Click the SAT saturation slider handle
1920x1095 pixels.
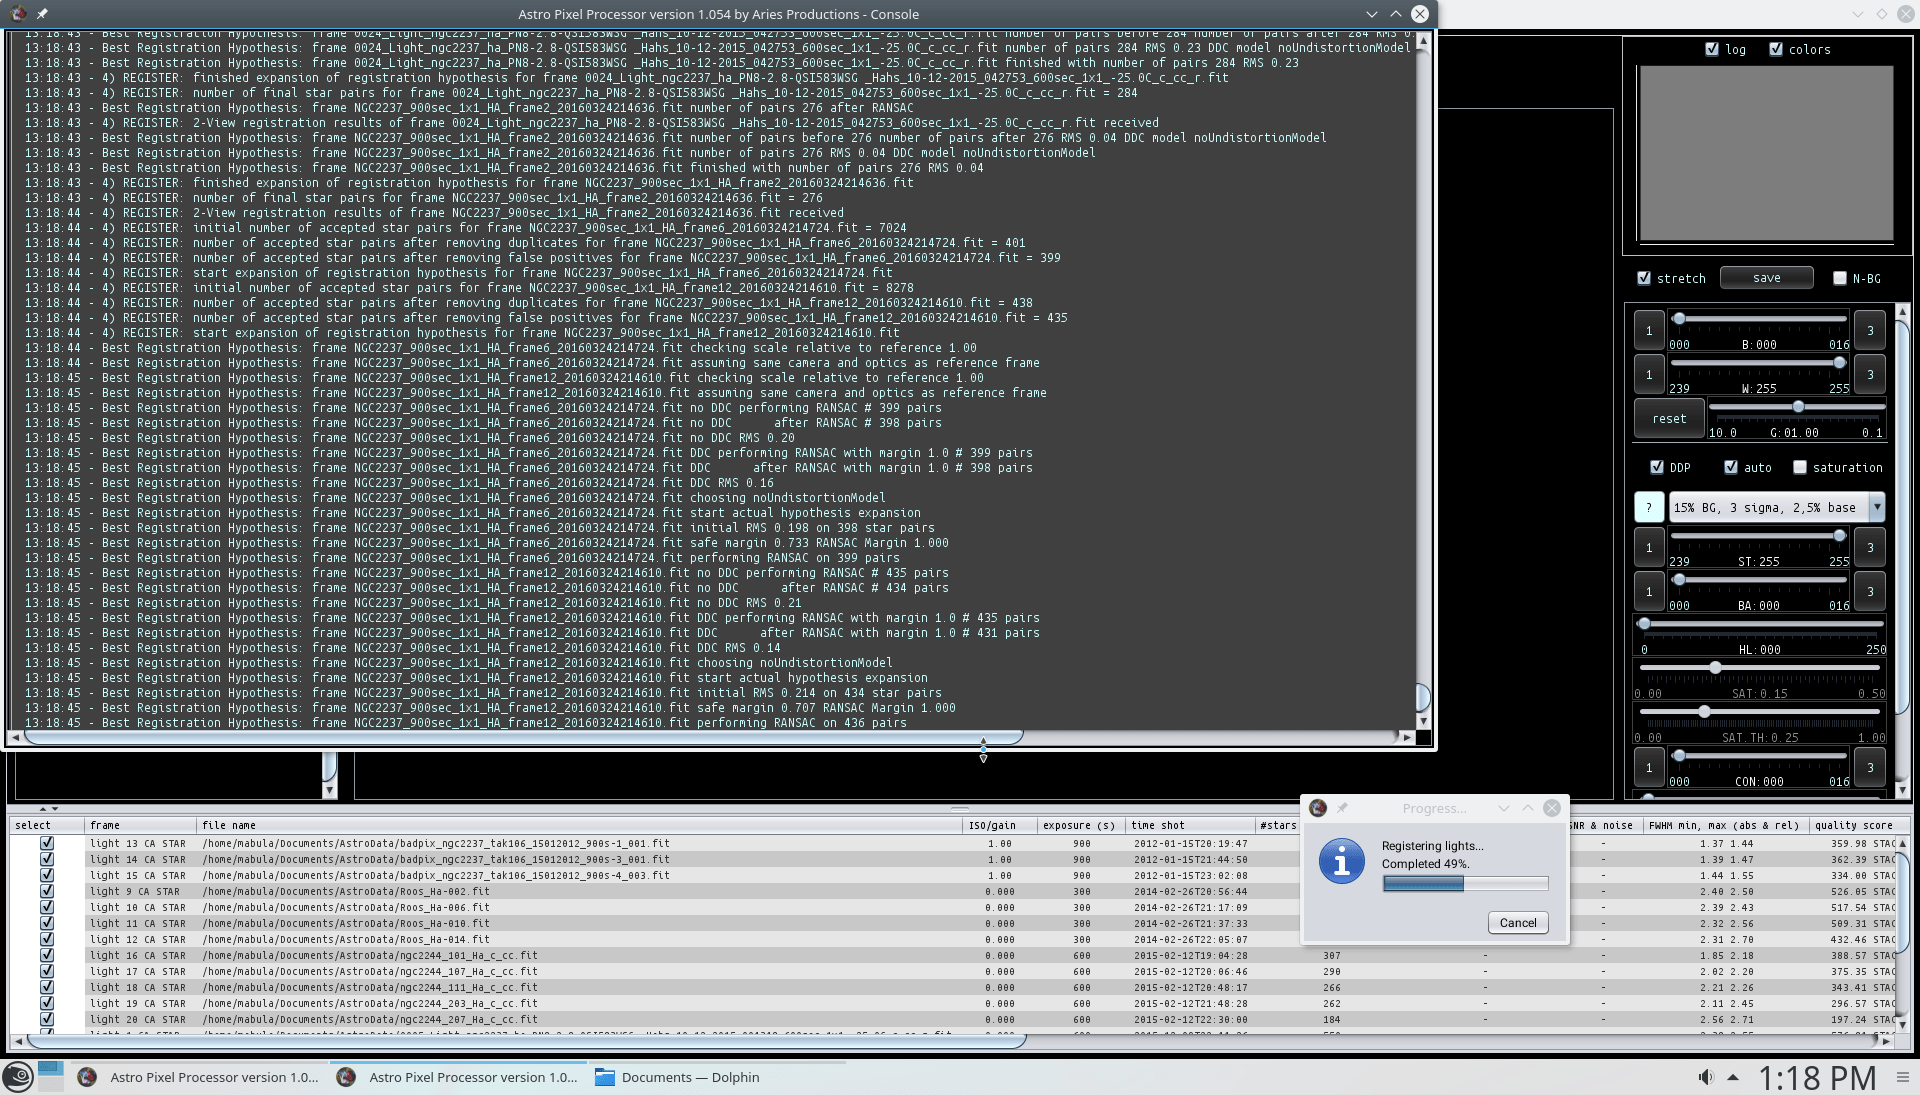coord(1715,667)
